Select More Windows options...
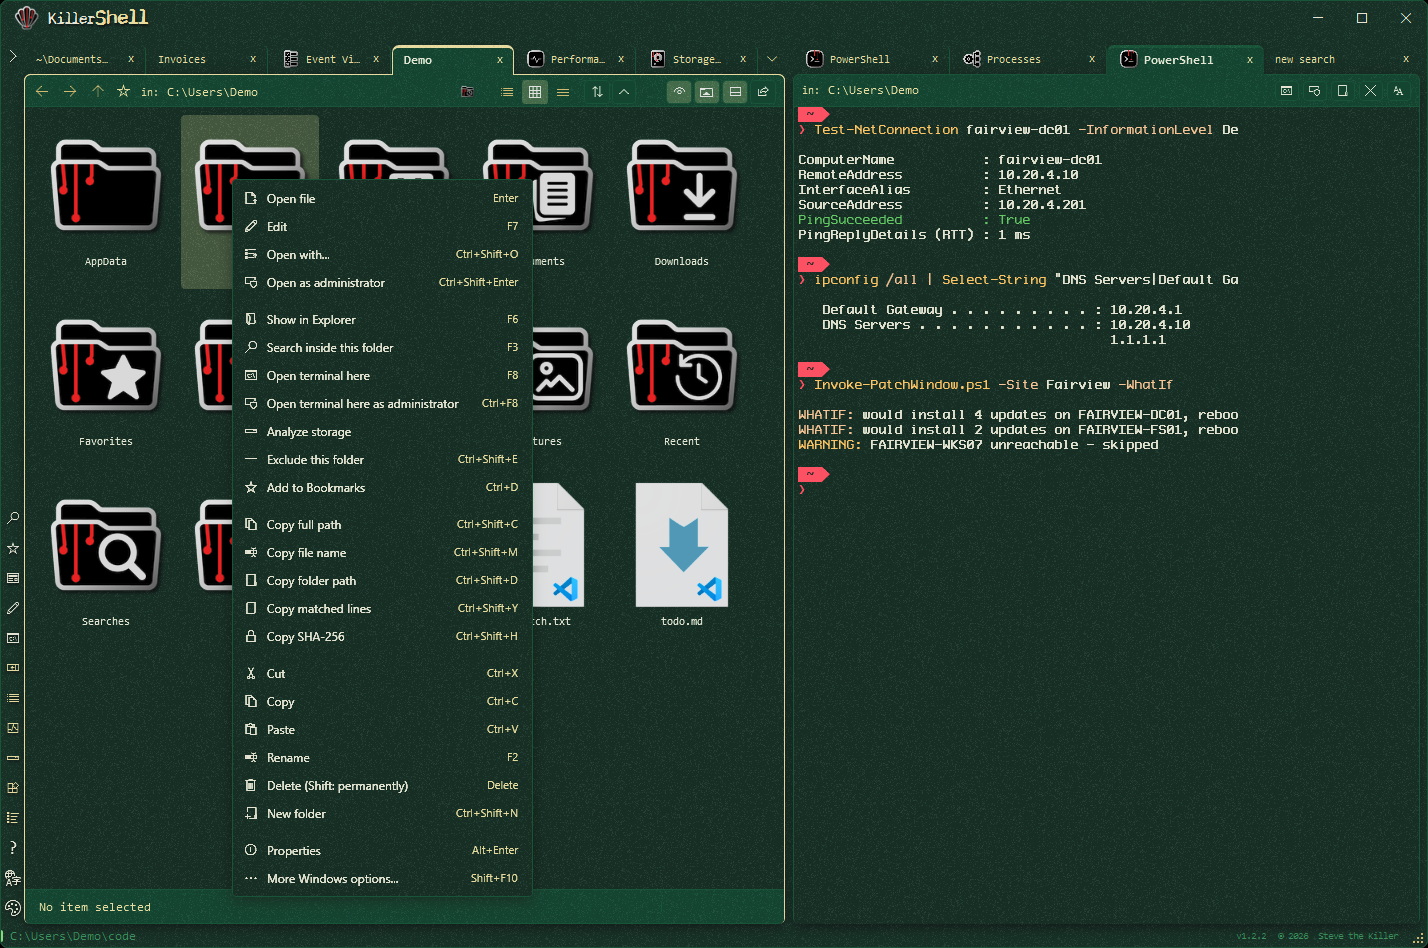 click(x=382, y=878)
